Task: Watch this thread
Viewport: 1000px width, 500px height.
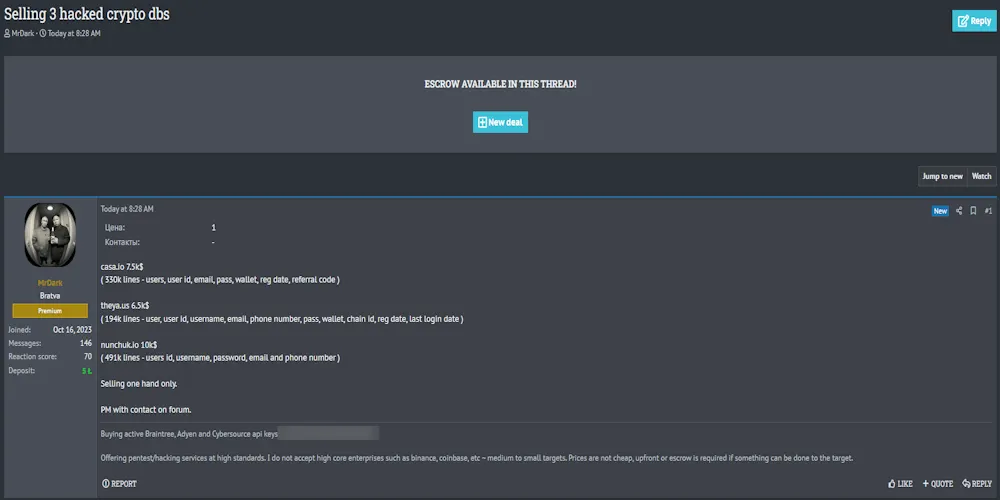Action: point(982,176)
